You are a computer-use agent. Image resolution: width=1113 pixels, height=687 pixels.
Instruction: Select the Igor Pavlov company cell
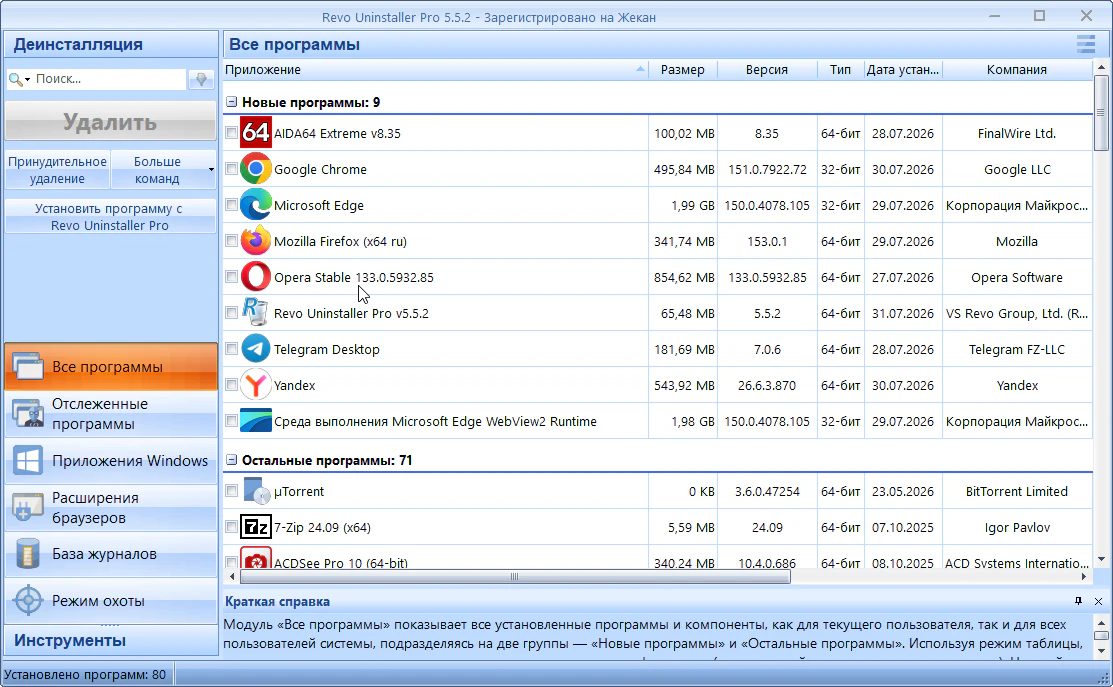click(x=1017, y=527)
